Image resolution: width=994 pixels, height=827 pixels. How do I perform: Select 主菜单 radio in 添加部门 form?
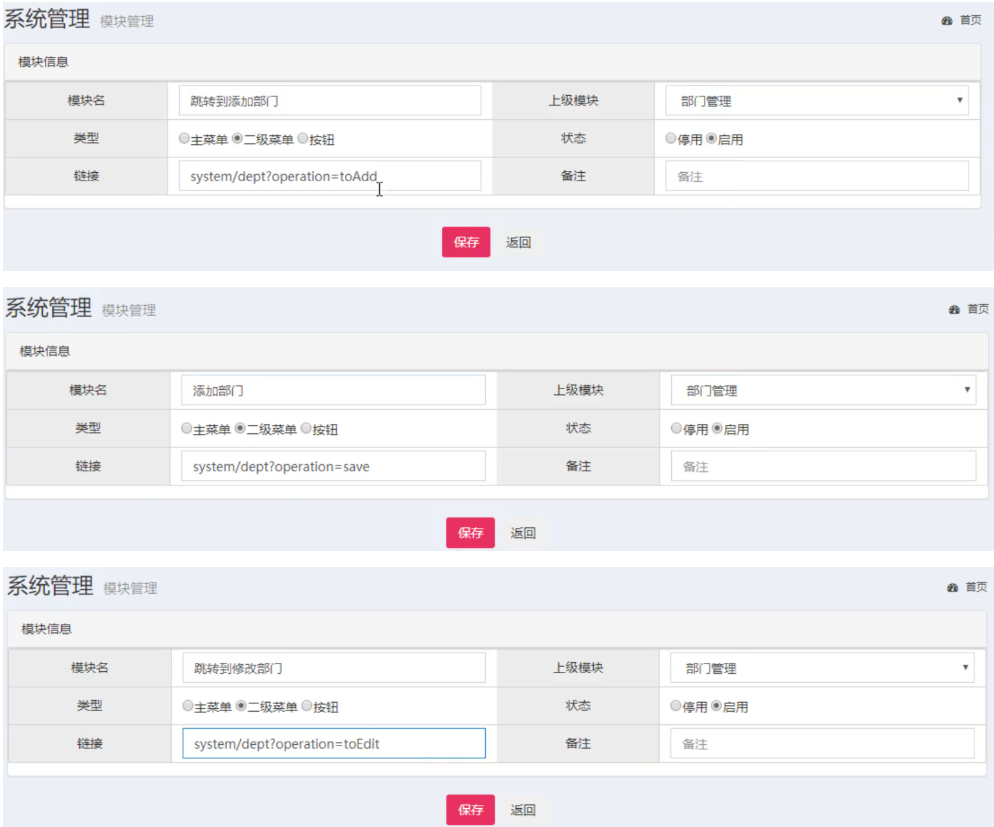point(186,428)
